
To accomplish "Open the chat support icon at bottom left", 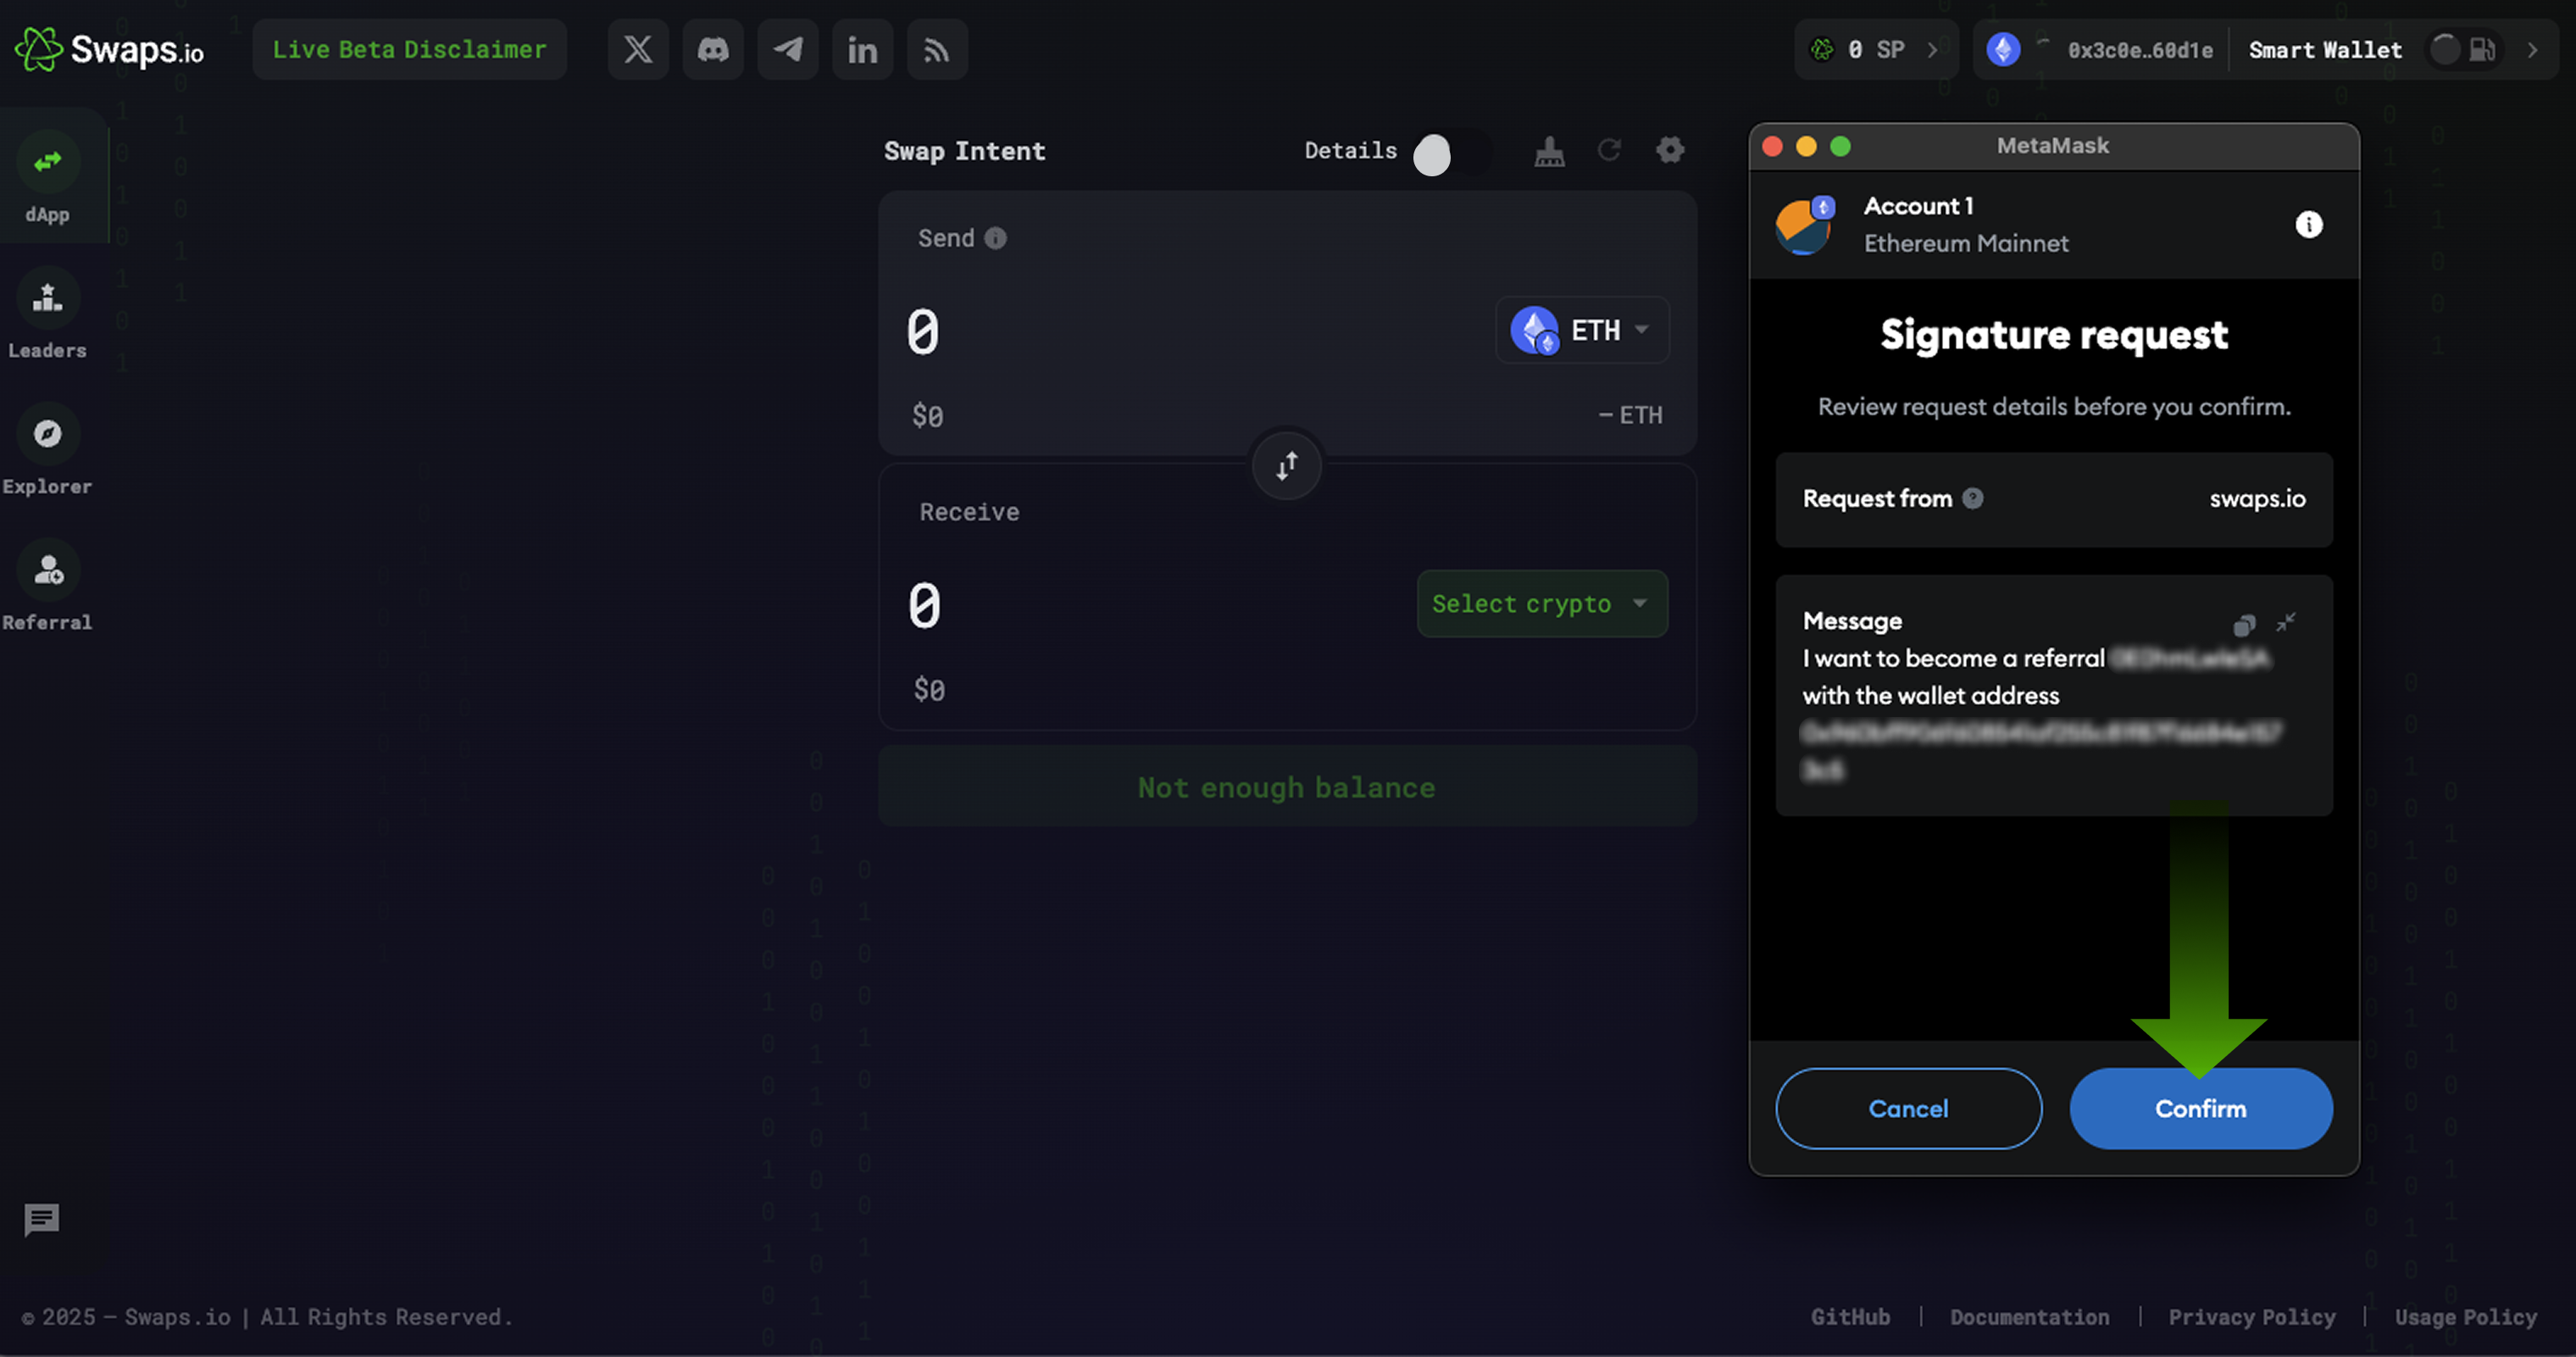I will point(42,1219).
